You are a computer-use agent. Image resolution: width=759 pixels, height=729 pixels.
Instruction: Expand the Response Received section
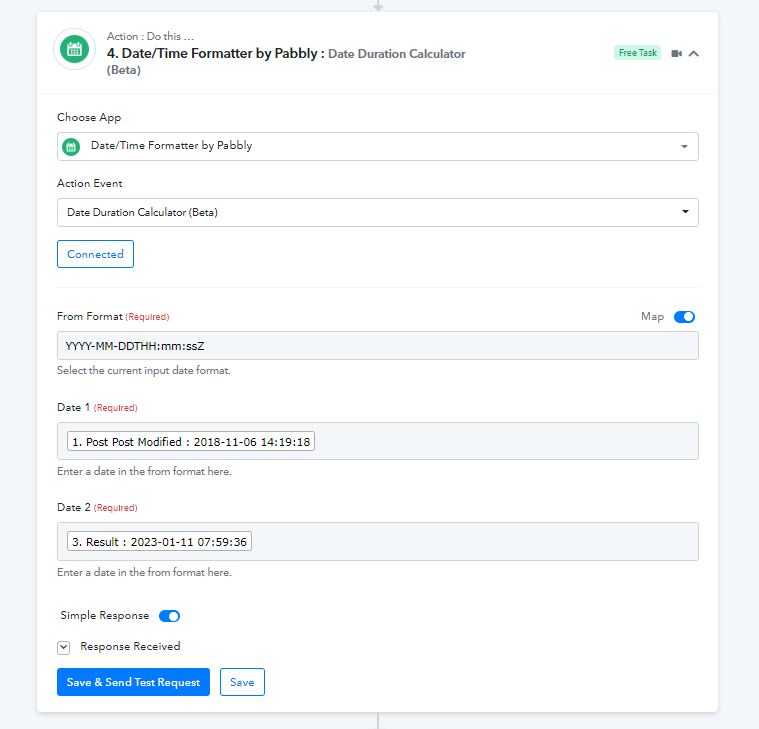(63, 647)
